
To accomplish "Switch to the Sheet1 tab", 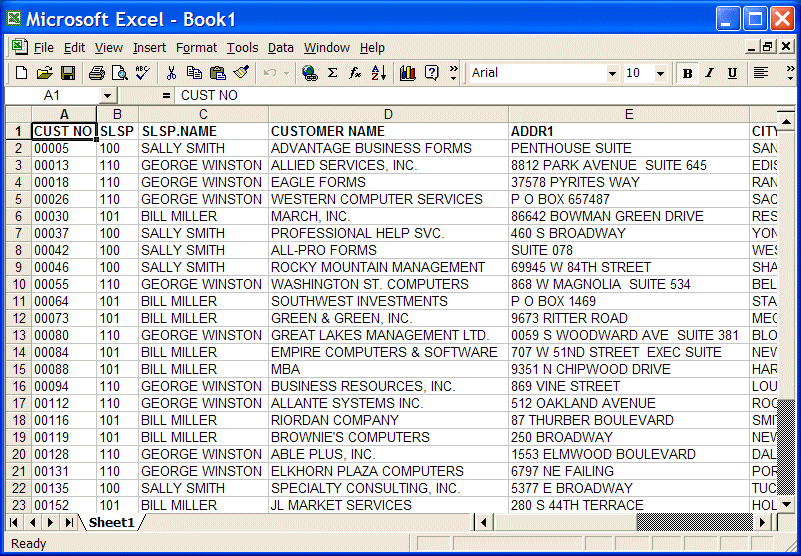I will tap(111, 523).
